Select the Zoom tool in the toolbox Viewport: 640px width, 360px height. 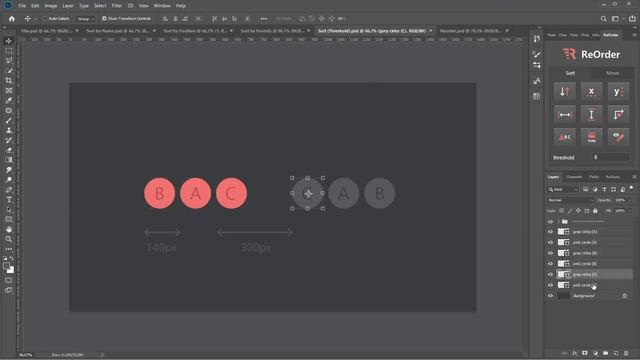[x=9, y=240]
